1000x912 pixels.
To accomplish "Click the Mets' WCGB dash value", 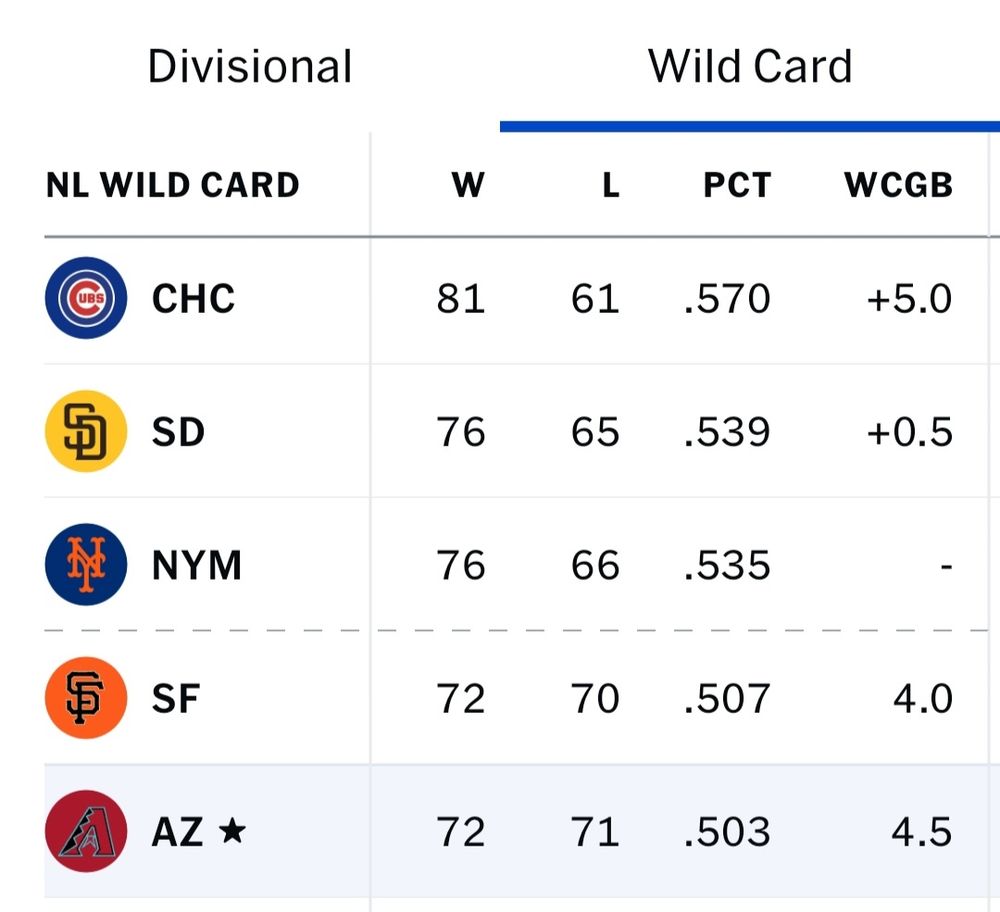I will coord(944,564).
